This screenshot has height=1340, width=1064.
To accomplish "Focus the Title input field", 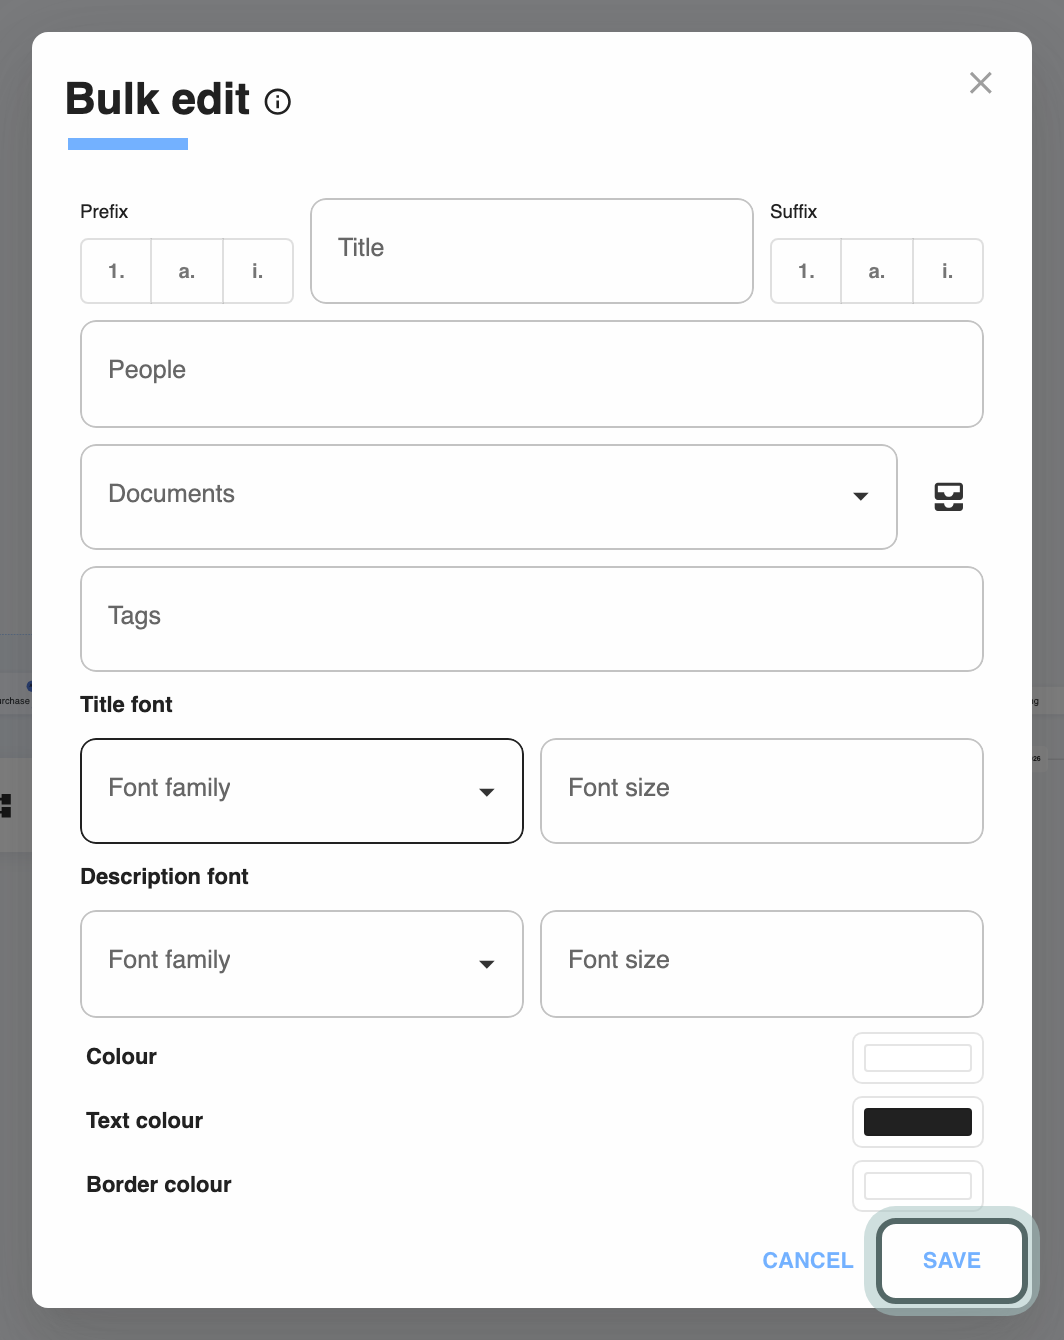I will click(x=532, y=251).
